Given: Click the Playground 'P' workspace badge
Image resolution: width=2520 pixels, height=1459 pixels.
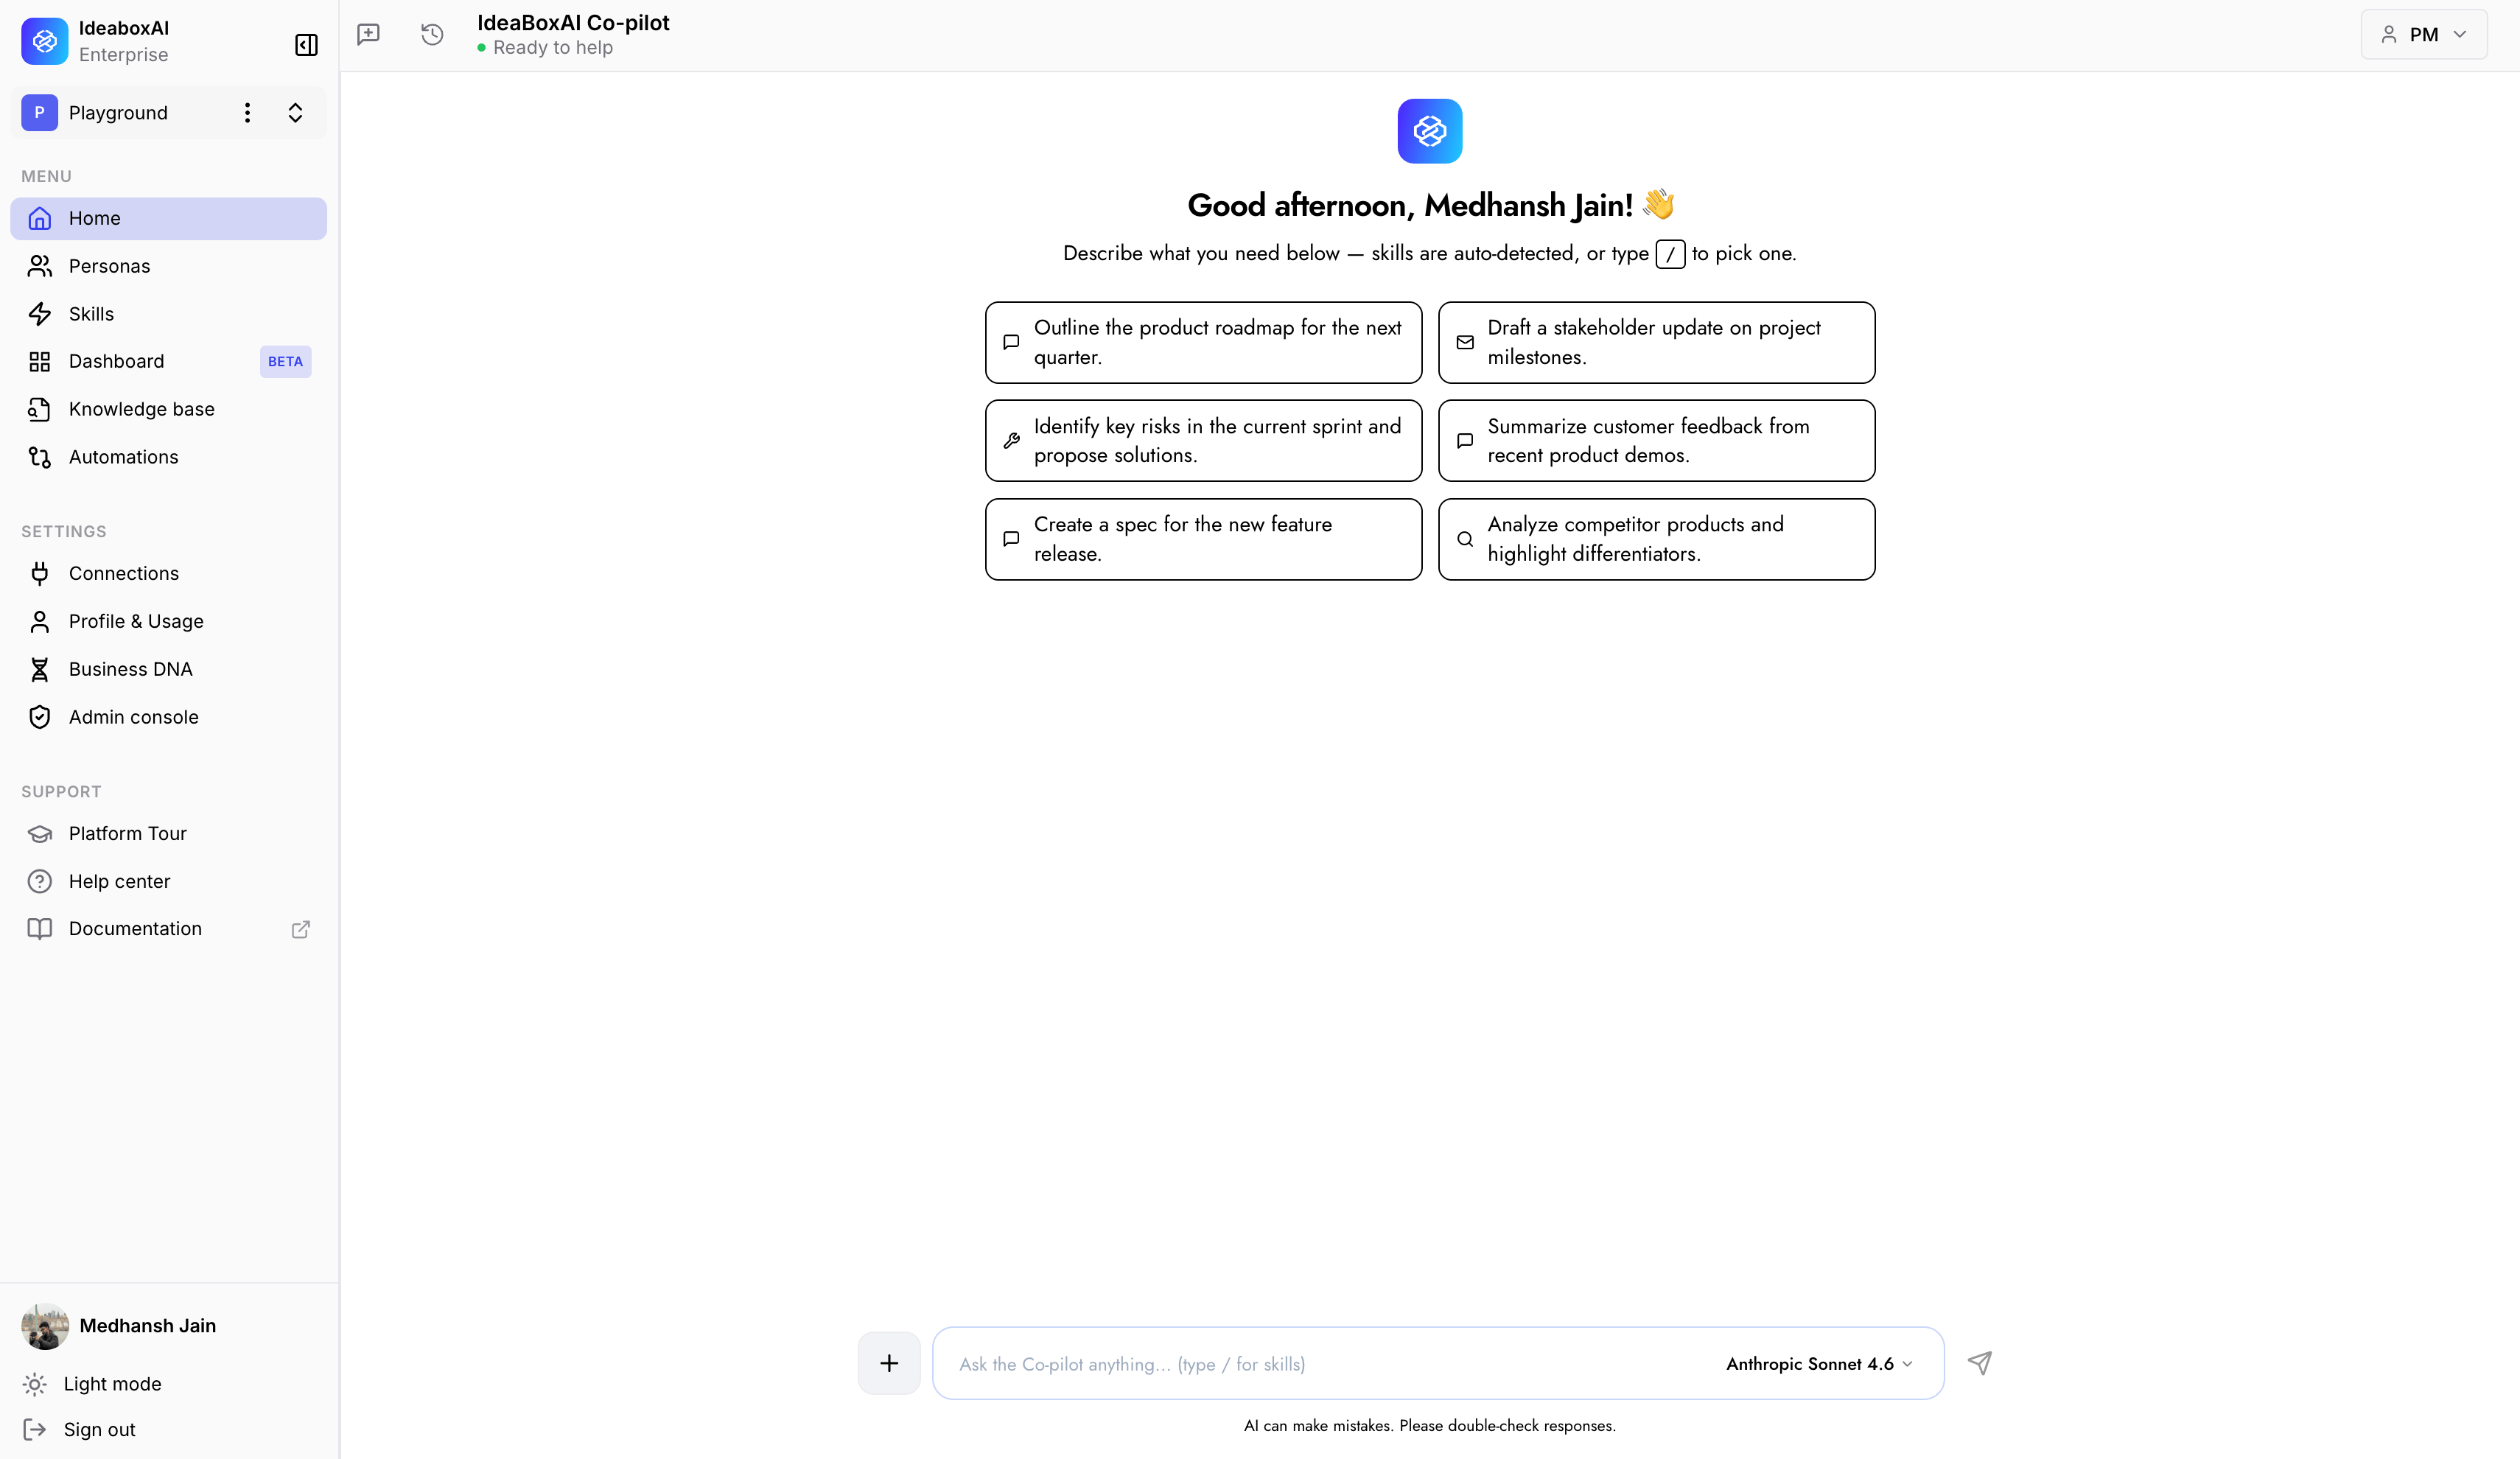Looking at the screenshot, I should pyautogui.click(x=39, y=113).
